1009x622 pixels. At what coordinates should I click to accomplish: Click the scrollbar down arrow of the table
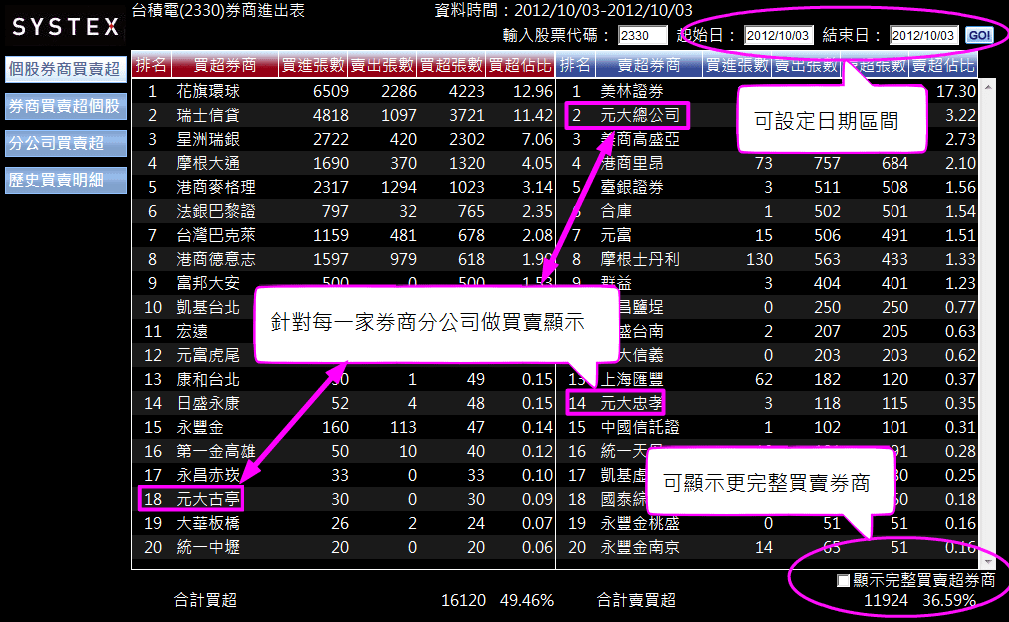tap(986, 563)
